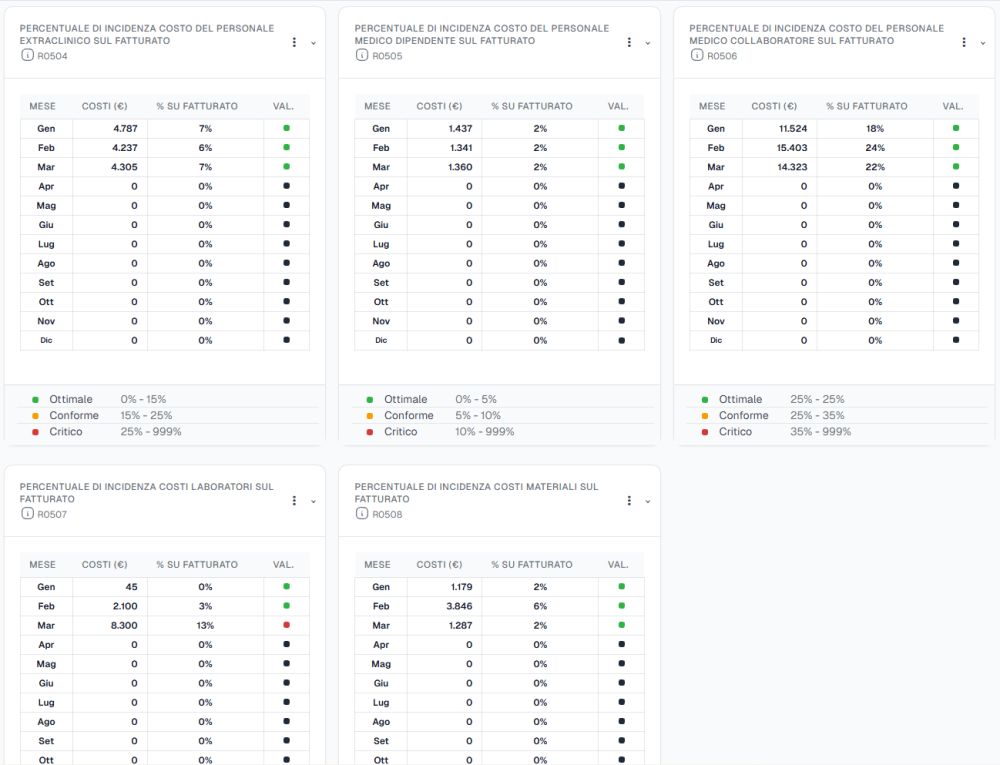Click the green Ottimale legend dot in R0504
Screen dimensions: 1000x765
pyautogui.click(x=36, y=400)
